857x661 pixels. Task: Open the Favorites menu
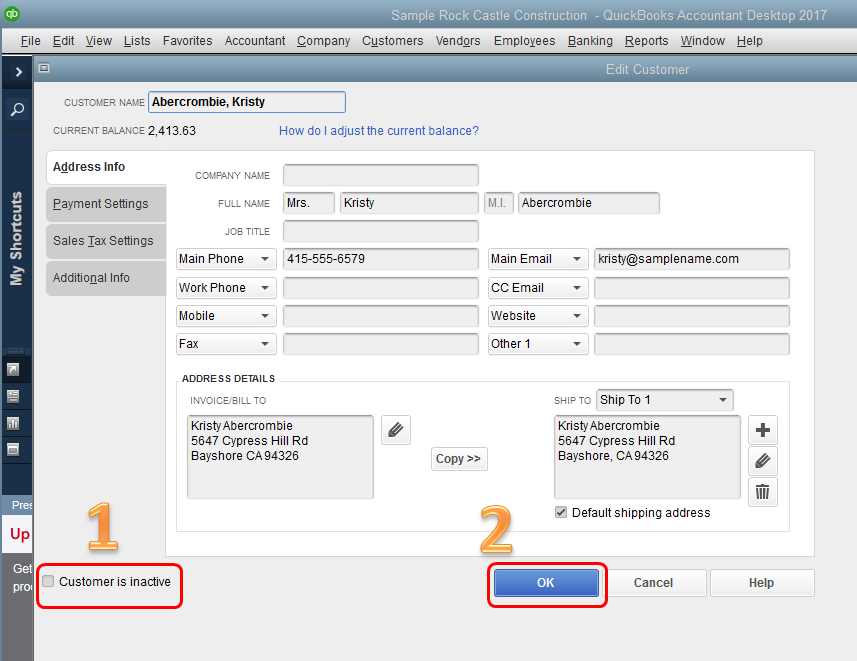pos(187,41)
